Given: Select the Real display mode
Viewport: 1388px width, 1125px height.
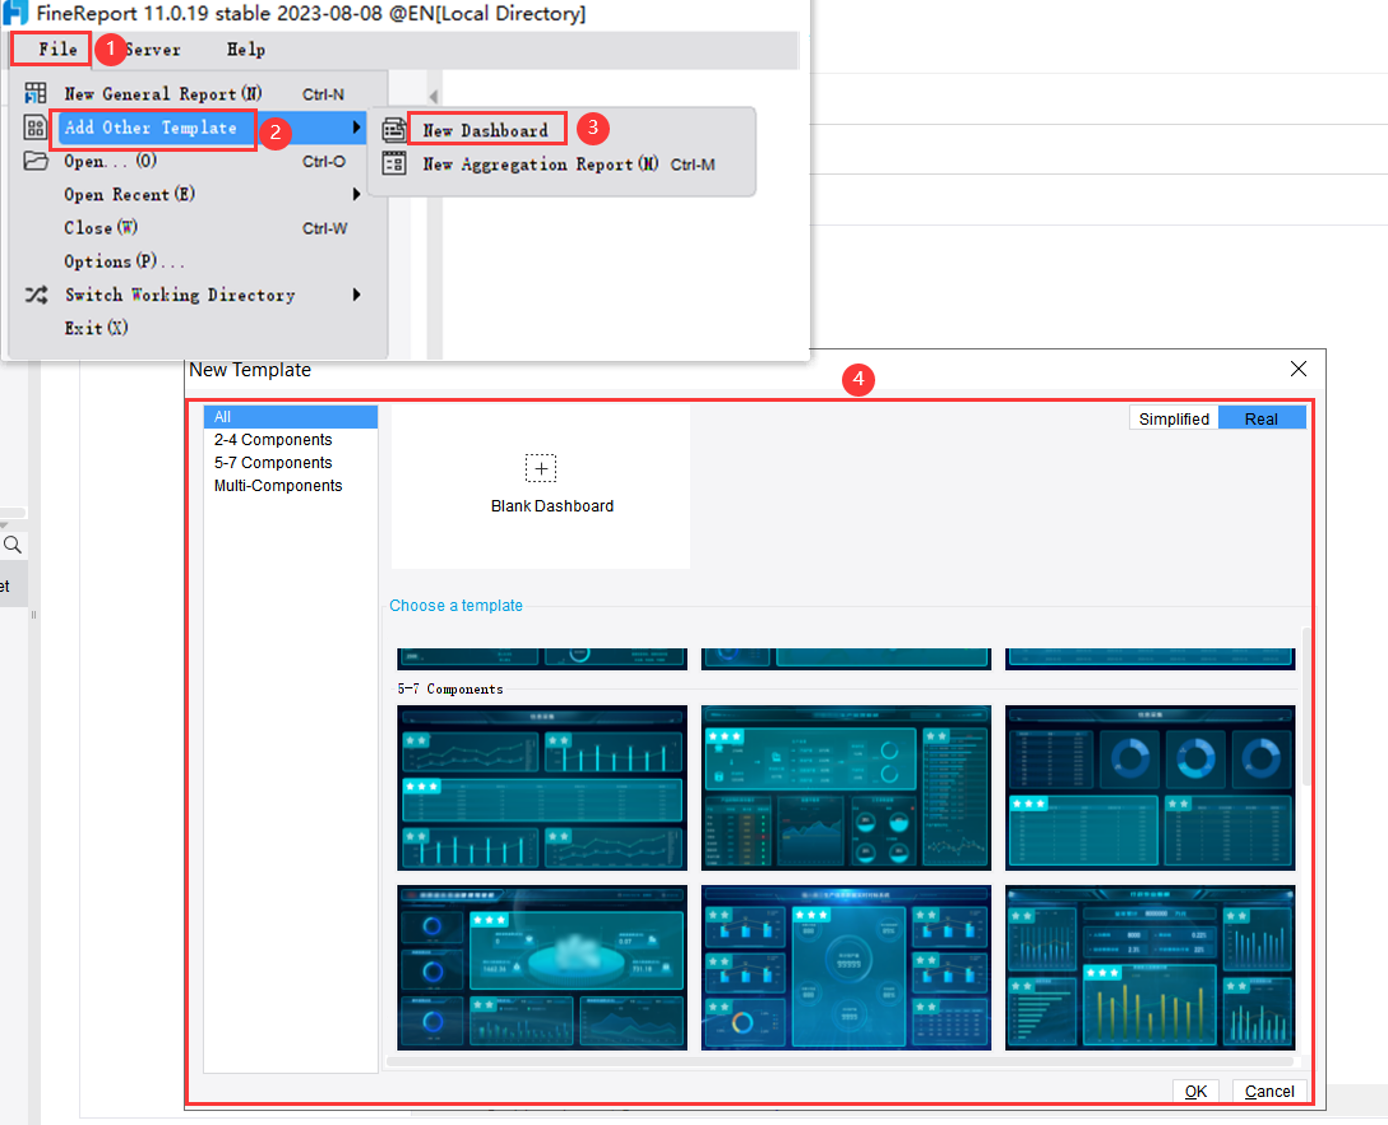Looking at the screenshot, I should [1261, 418].
